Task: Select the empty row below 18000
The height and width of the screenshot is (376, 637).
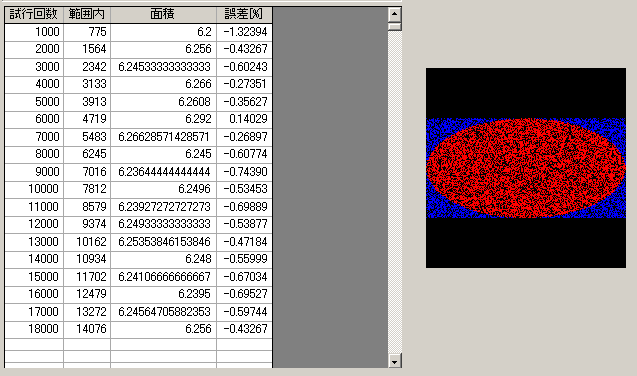Action: tap(138, 345)
